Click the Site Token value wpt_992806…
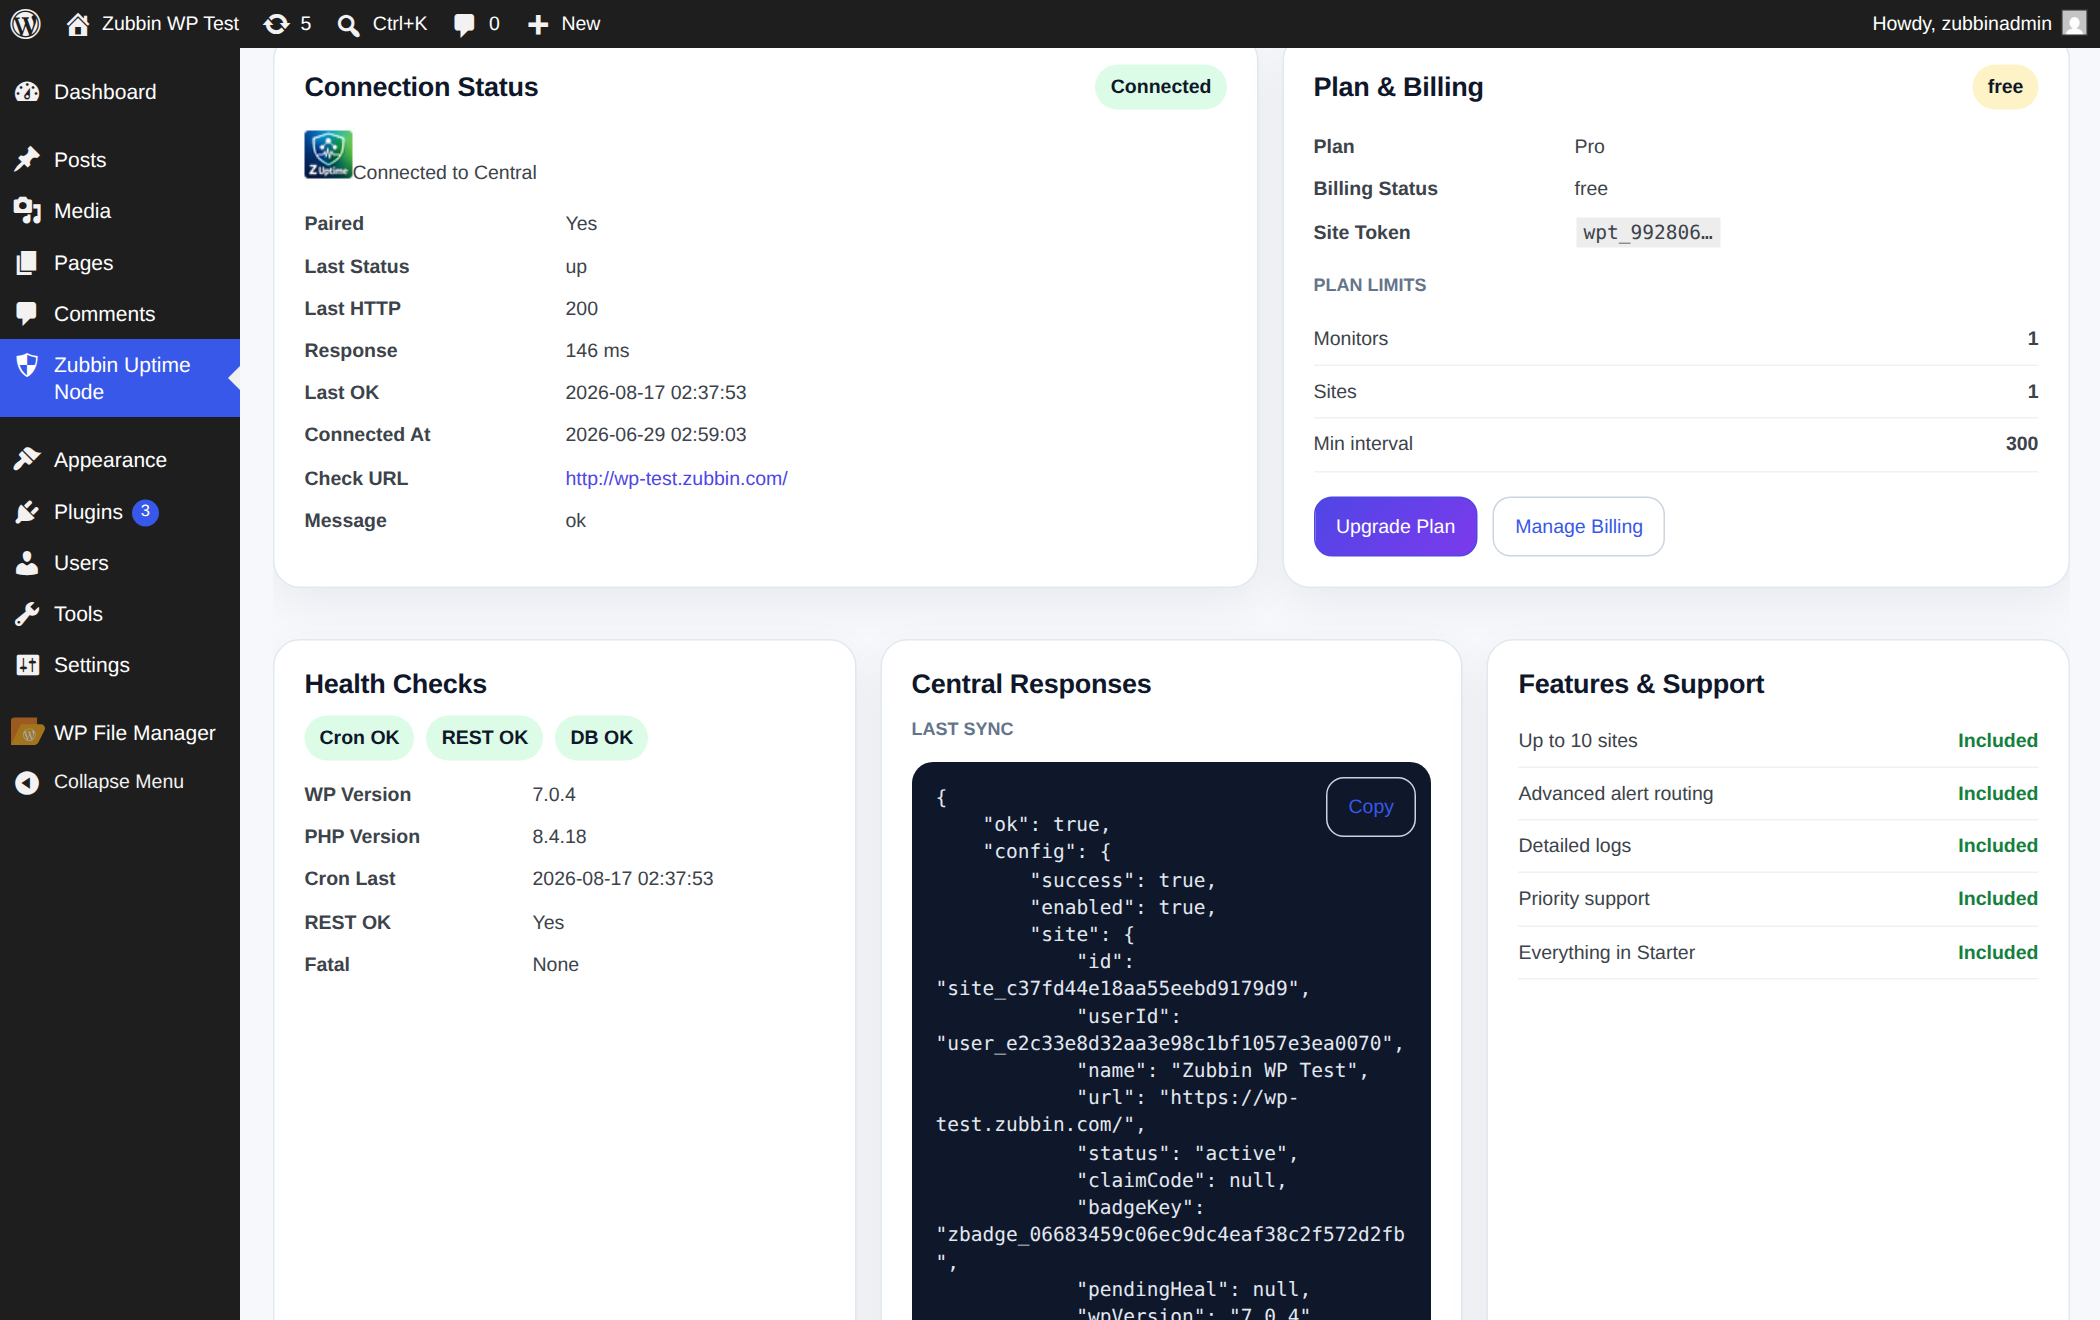The image size is (2100, 1320). (x=1648, y=233)
